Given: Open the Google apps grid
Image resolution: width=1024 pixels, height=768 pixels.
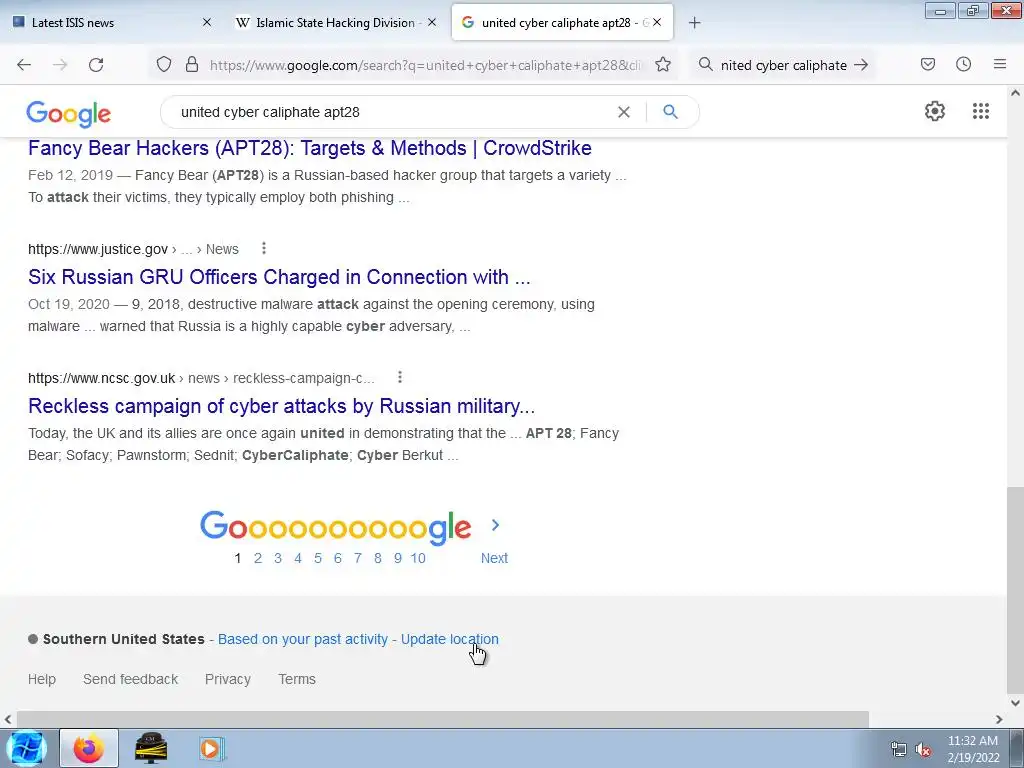Looking at the screenshot, I should (x=980, y=111).
